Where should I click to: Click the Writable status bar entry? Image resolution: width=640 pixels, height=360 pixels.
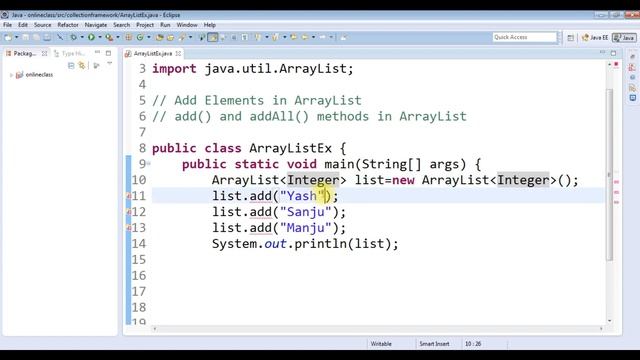[x=381, y=344]
